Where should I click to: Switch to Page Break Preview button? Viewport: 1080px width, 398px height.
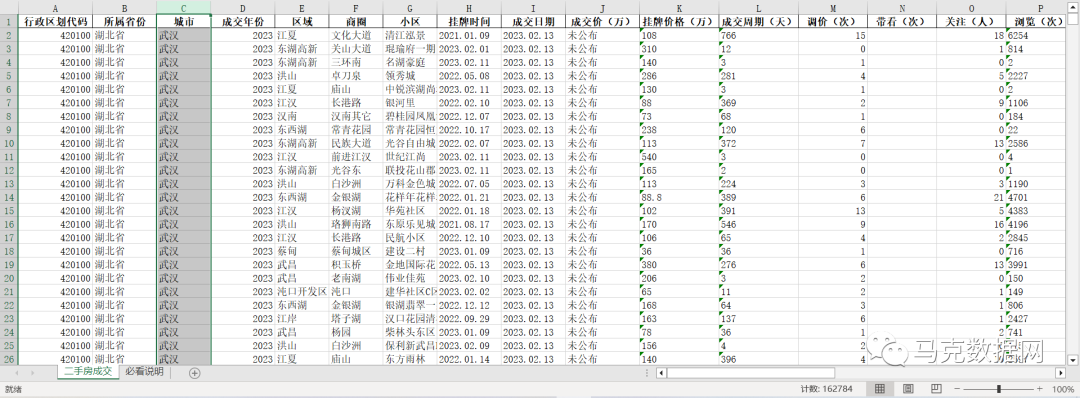click(936, 389)
